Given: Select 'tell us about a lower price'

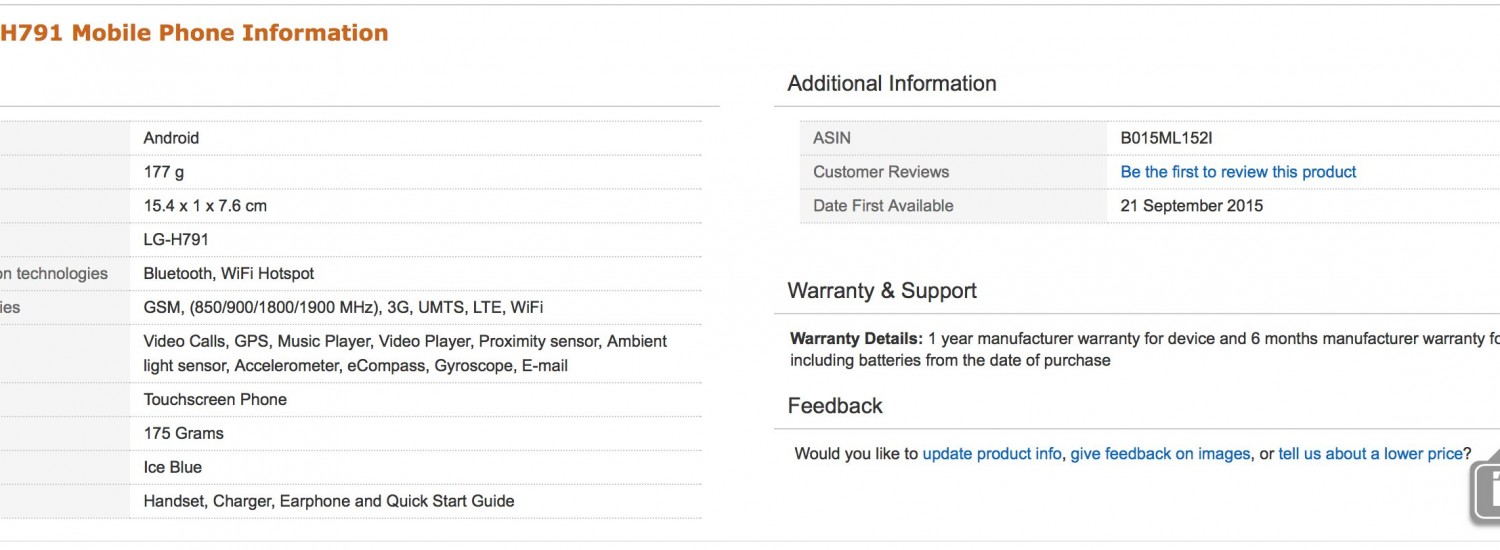Looking at the screenshot, I should tap(1370, 454).
